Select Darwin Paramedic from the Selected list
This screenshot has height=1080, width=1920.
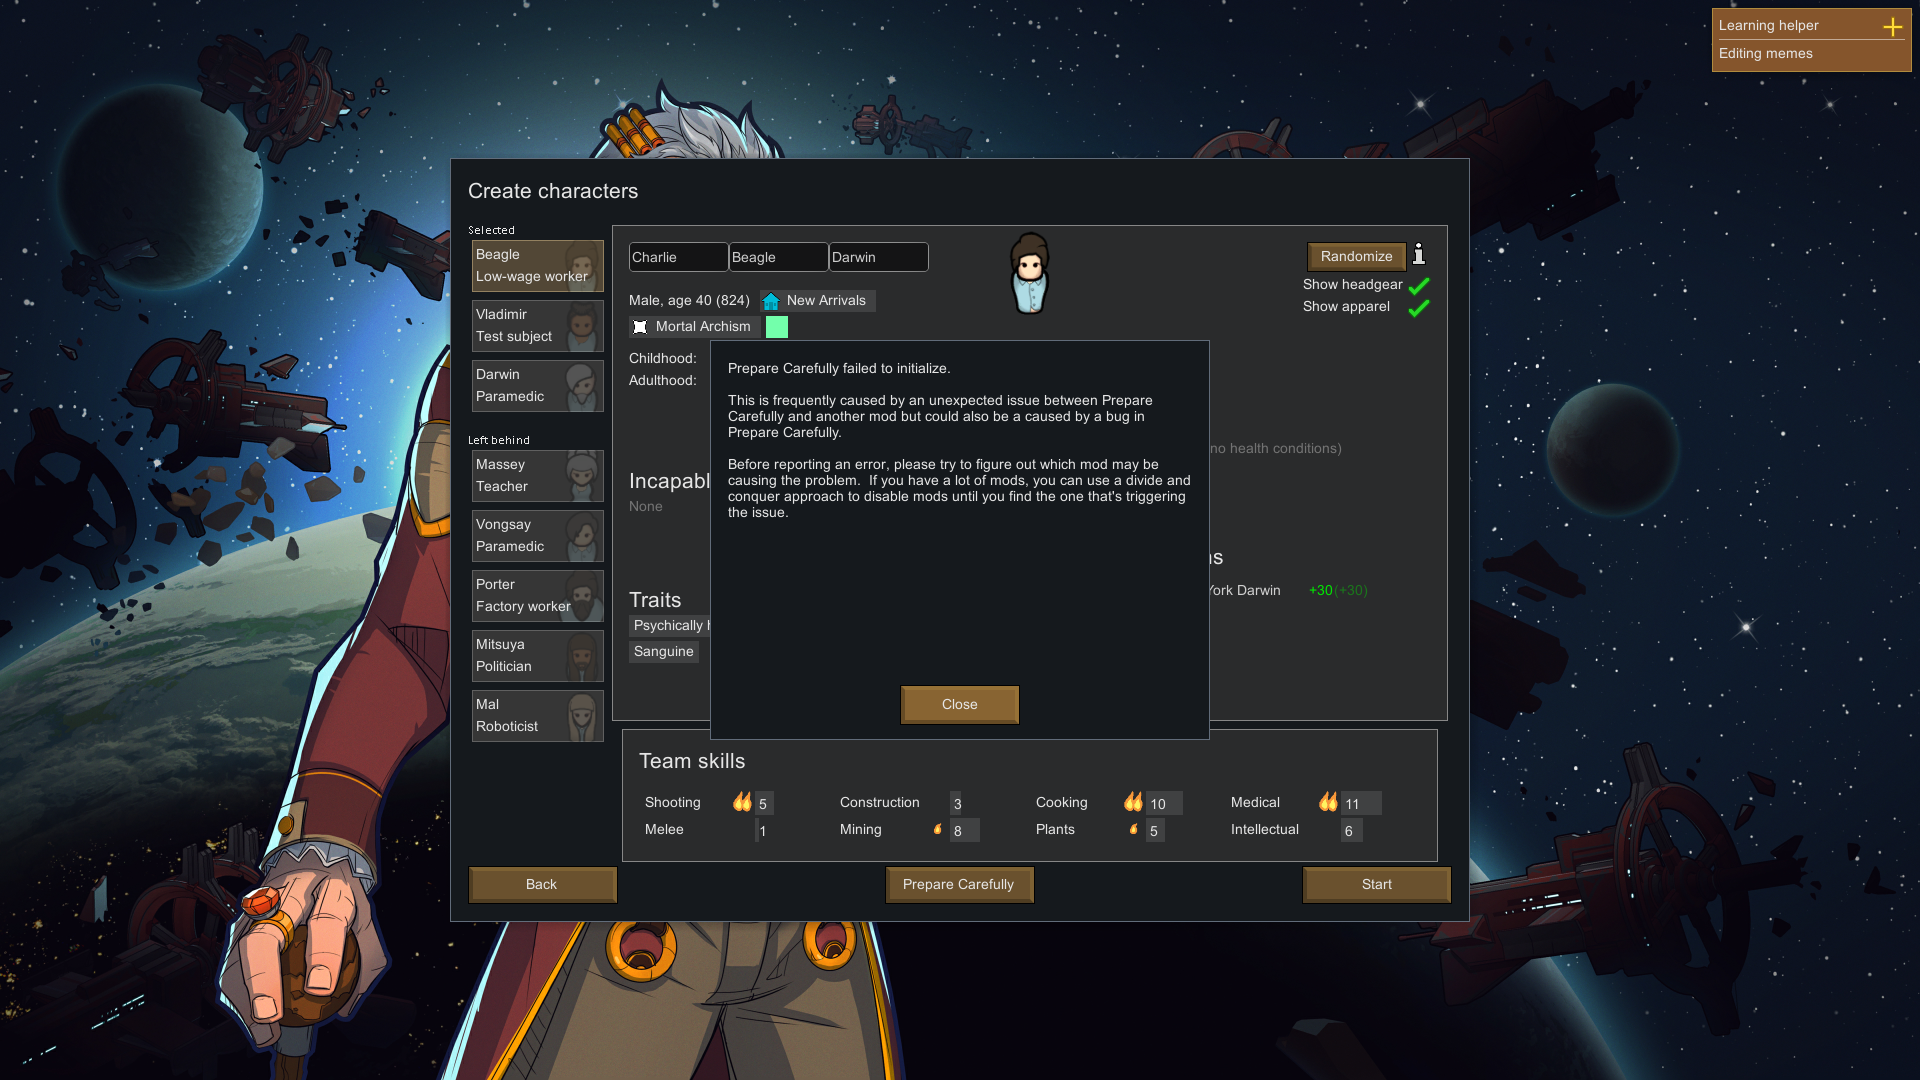(x=537, y=385)
